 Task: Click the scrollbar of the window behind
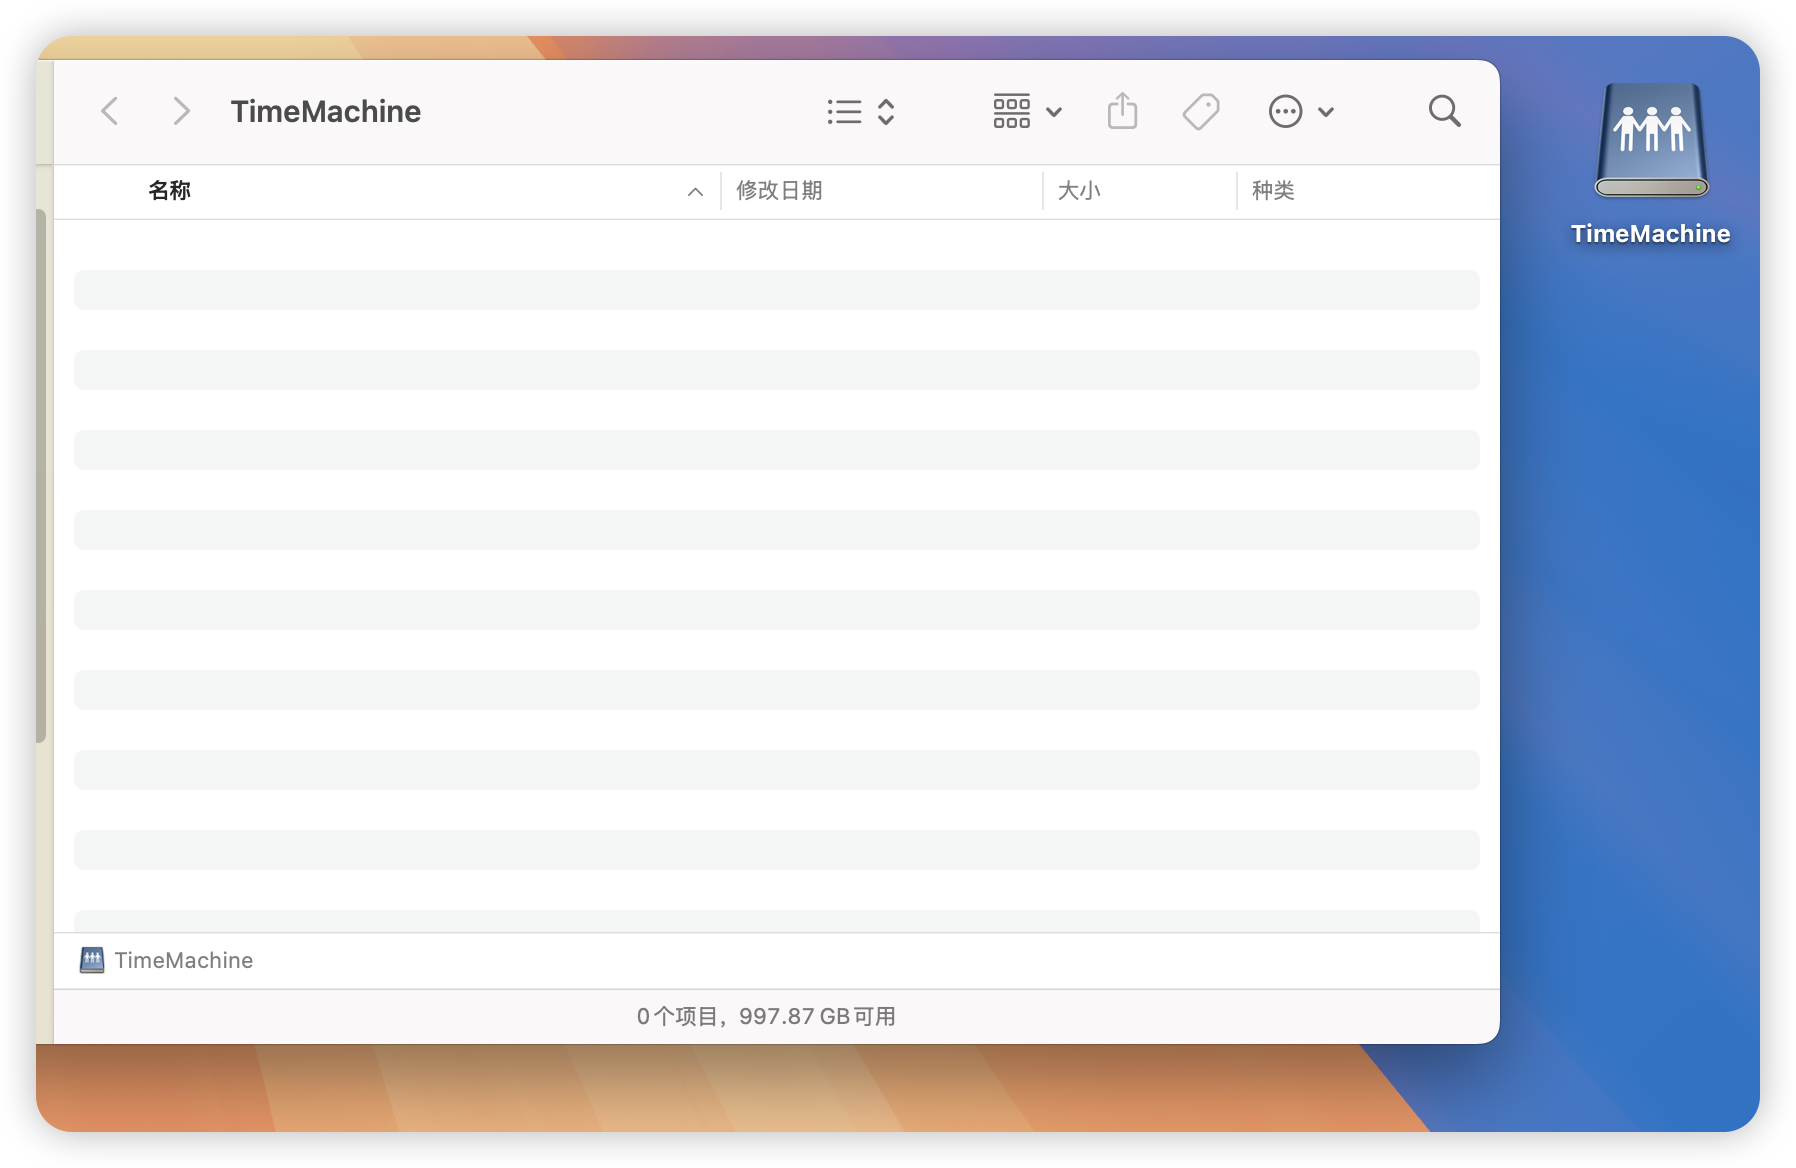click(x=41, y=476)
